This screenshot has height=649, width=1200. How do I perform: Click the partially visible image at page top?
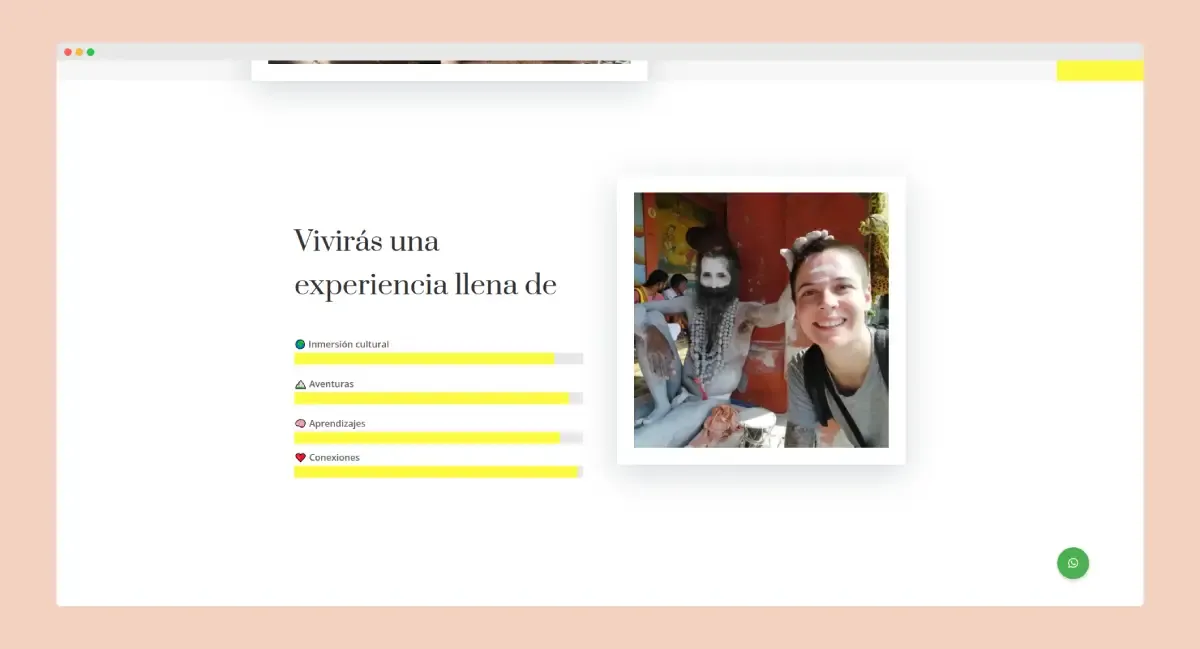point(448,62)
